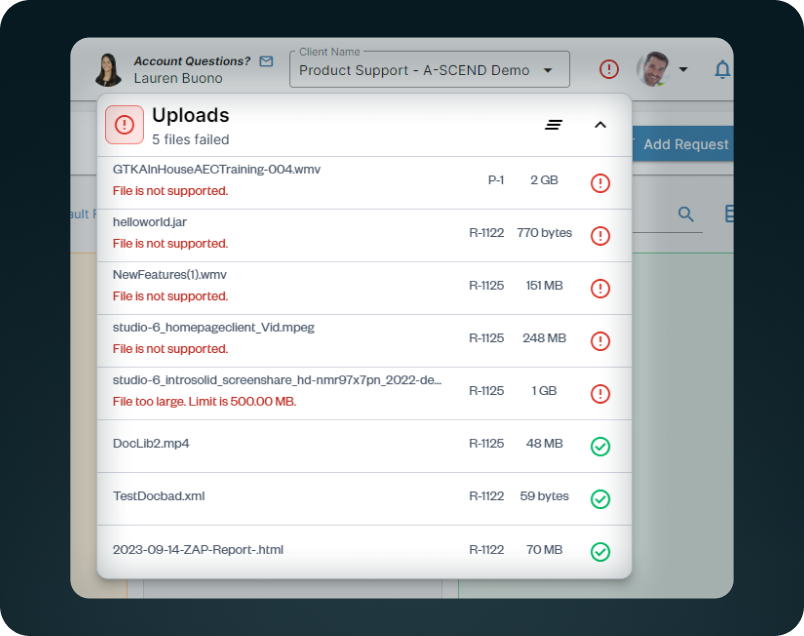Screen dimensions: 804x636
Task: Expand the profile menu arrow
Action: pyautogui.click(x=683, y=69)
